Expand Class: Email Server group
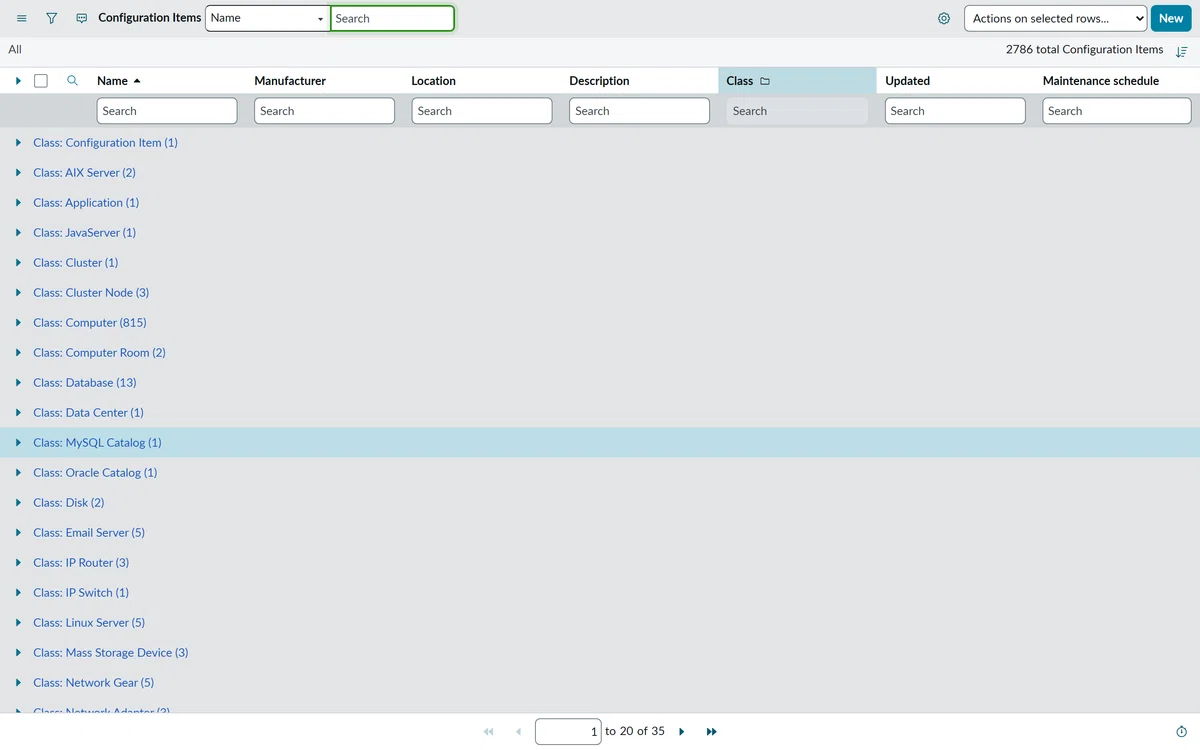The width and height of the screenshot is (1200, 750). coord(18,533)
